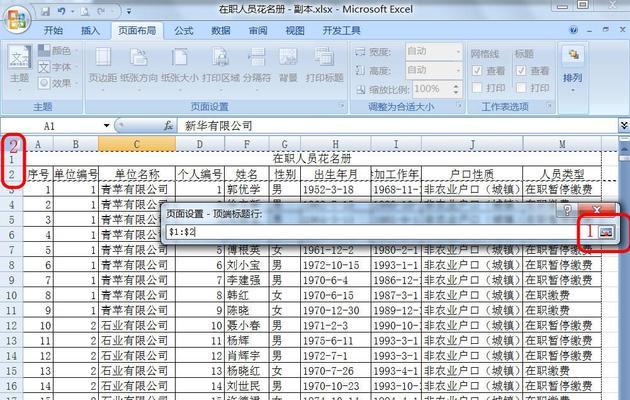Switch to the View (视图) tab
The image size is (630, 400).
pyautogui.click(x=295, y=31)
